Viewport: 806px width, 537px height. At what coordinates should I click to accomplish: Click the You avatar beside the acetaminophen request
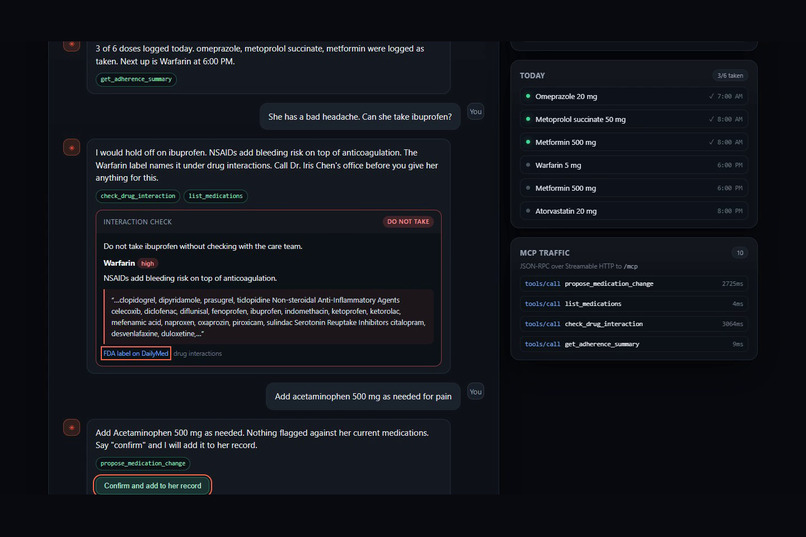[x=475, y=392]
